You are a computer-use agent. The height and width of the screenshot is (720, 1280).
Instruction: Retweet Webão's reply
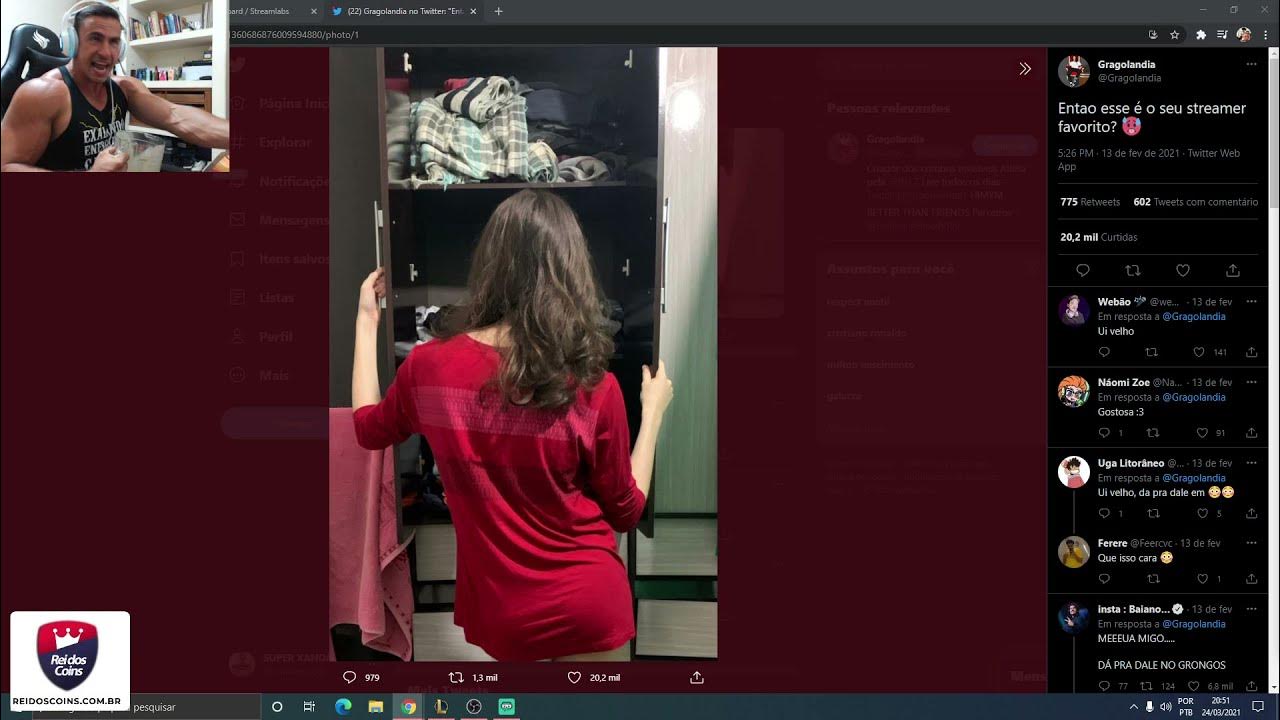1152,352
